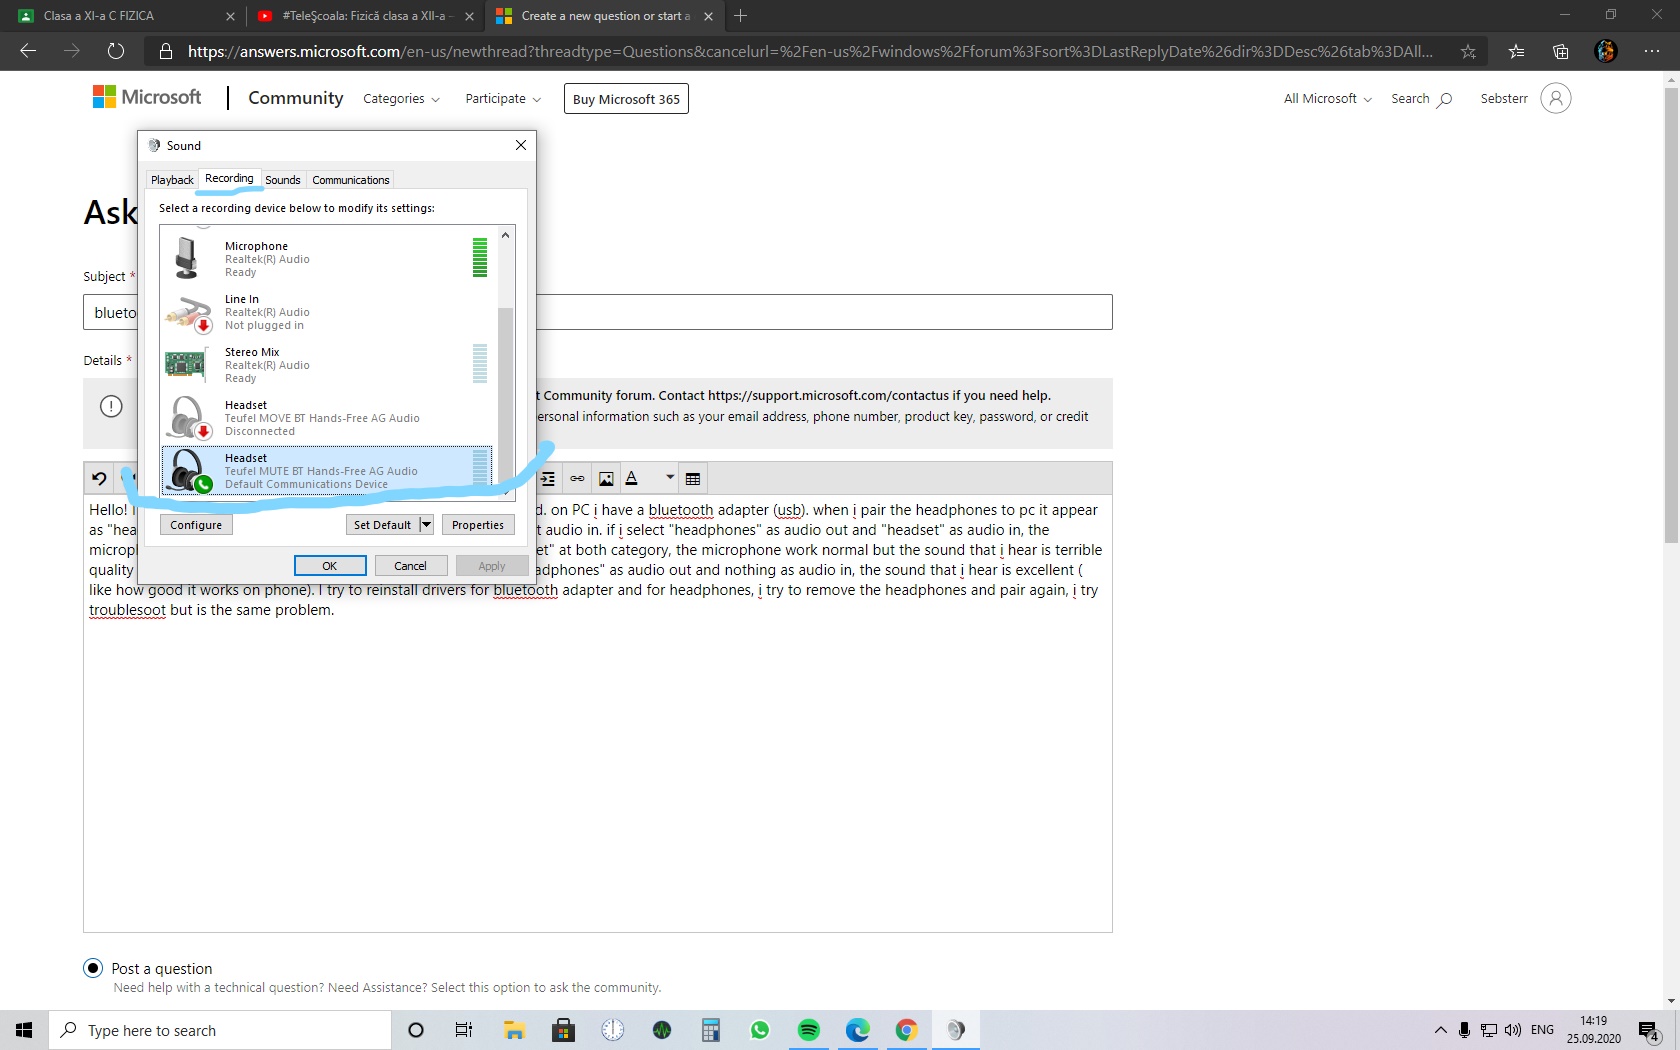Click the taskbar search box

220,1030
